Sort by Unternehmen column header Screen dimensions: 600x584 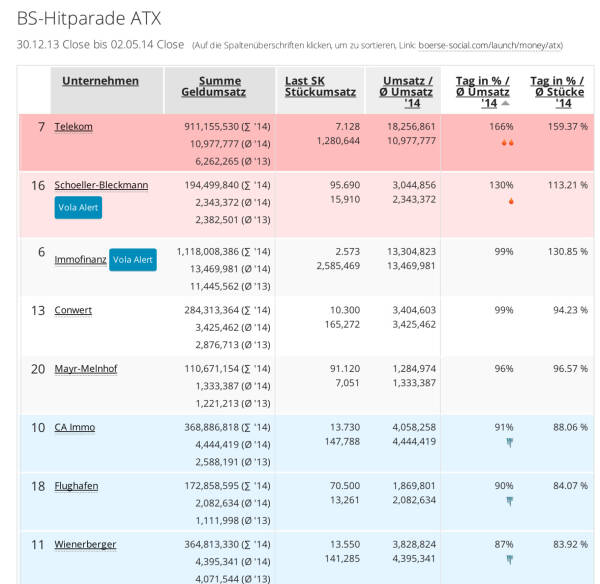(100, 81)
